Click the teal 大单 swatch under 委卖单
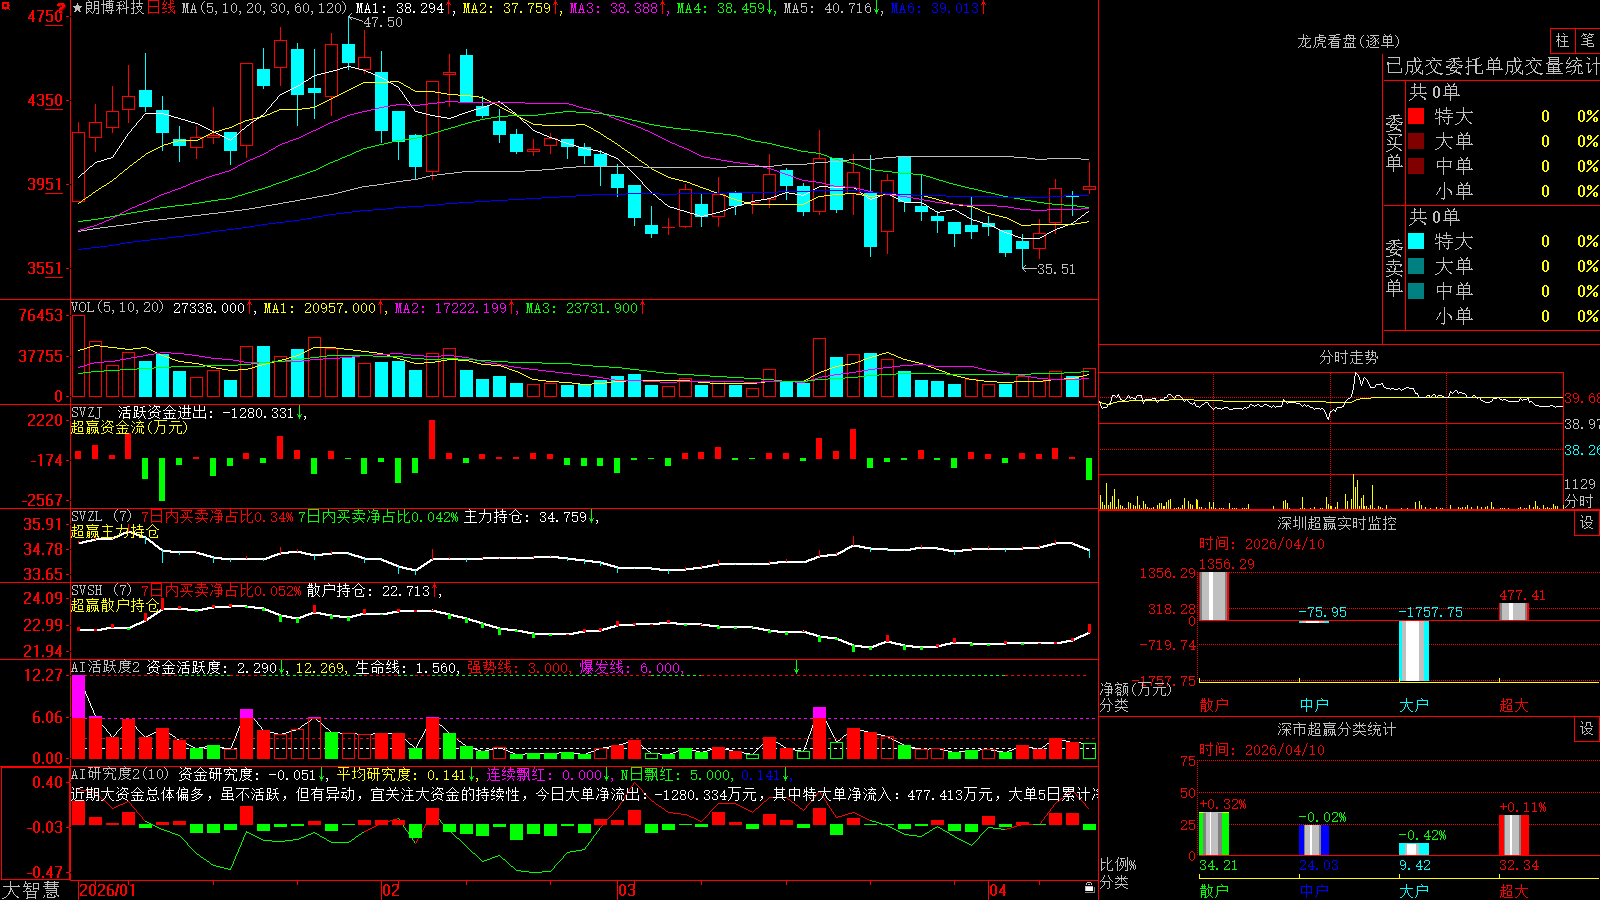Image resolution: width=1600 pixels, height=900 pixels. tap(1416, 266)
